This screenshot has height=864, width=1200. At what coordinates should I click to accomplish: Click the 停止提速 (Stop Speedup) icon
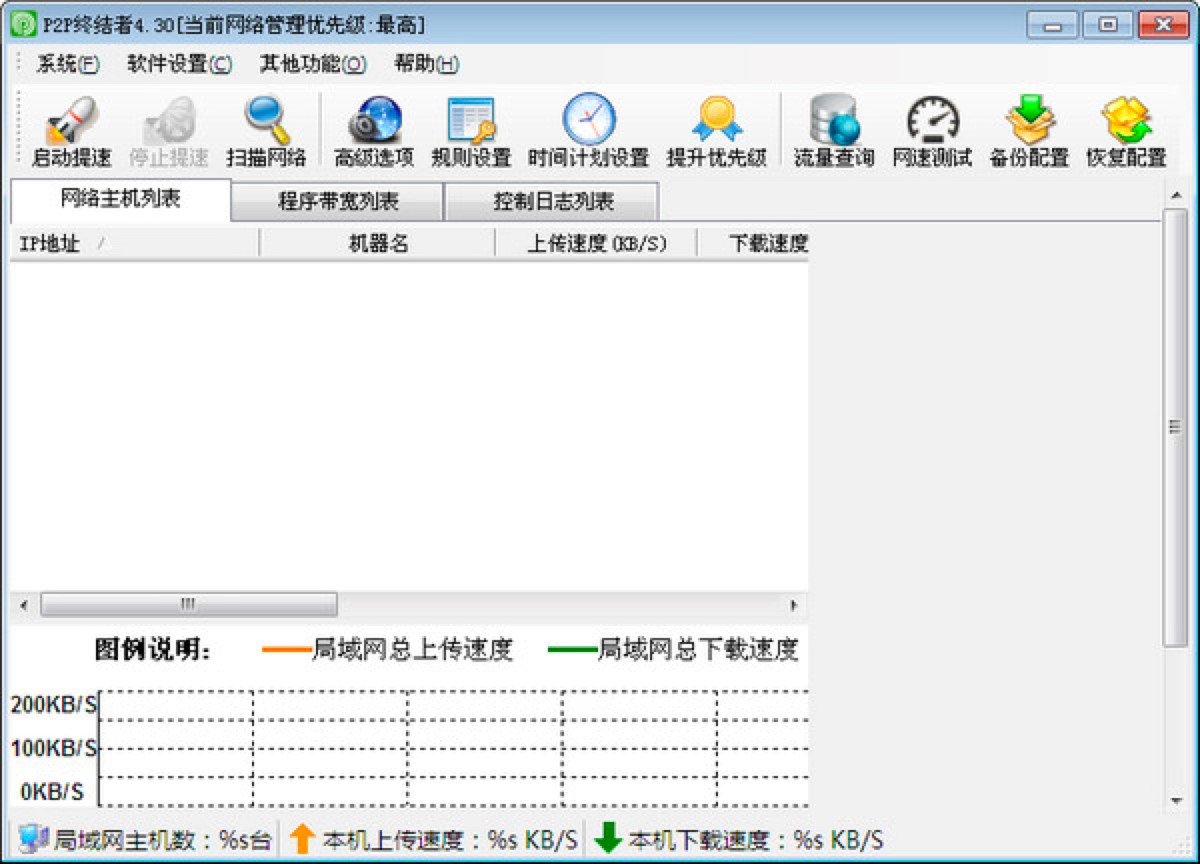pyautogui.click(x=166, y=128)
